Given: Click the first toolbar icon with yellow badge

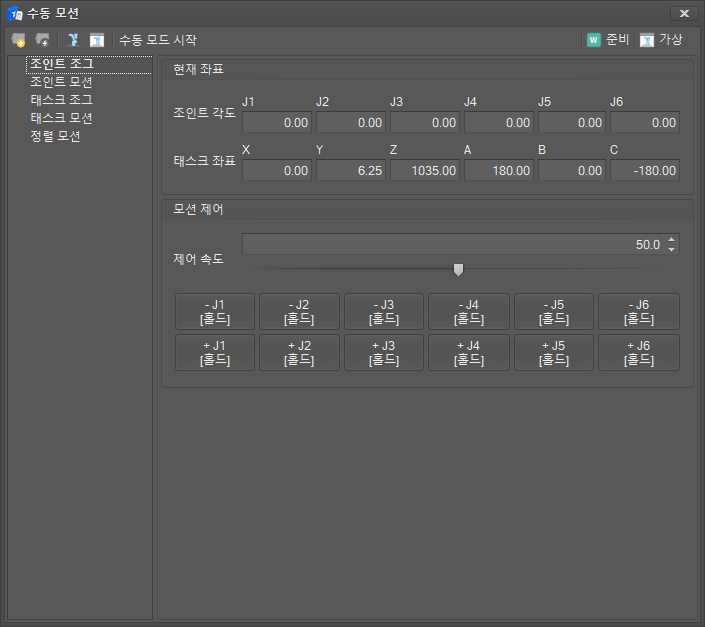Looking at the screenshot, I should (18, 40).
